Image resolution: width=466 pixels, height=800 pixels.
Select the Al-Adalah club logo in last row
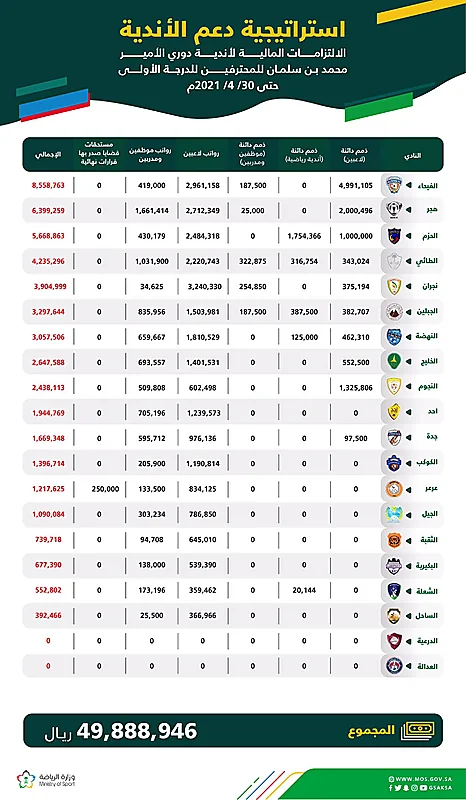point(394,666)
